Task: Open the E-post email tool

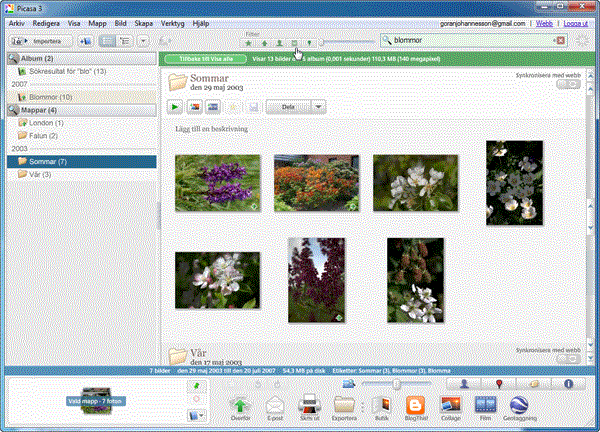Action: pos(275,405)
